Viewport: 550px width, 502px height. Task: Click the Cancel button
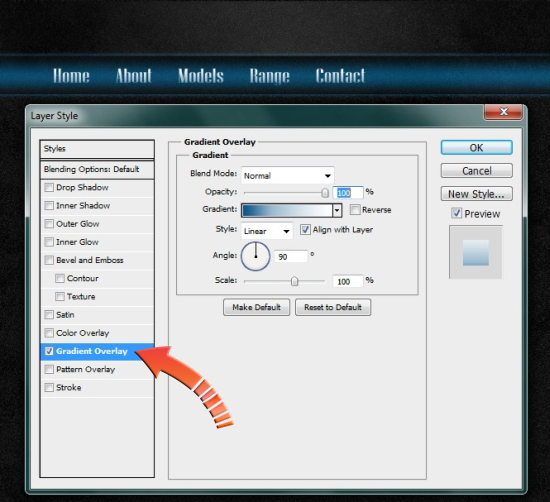pyautogui.click(x=476, y=171)
